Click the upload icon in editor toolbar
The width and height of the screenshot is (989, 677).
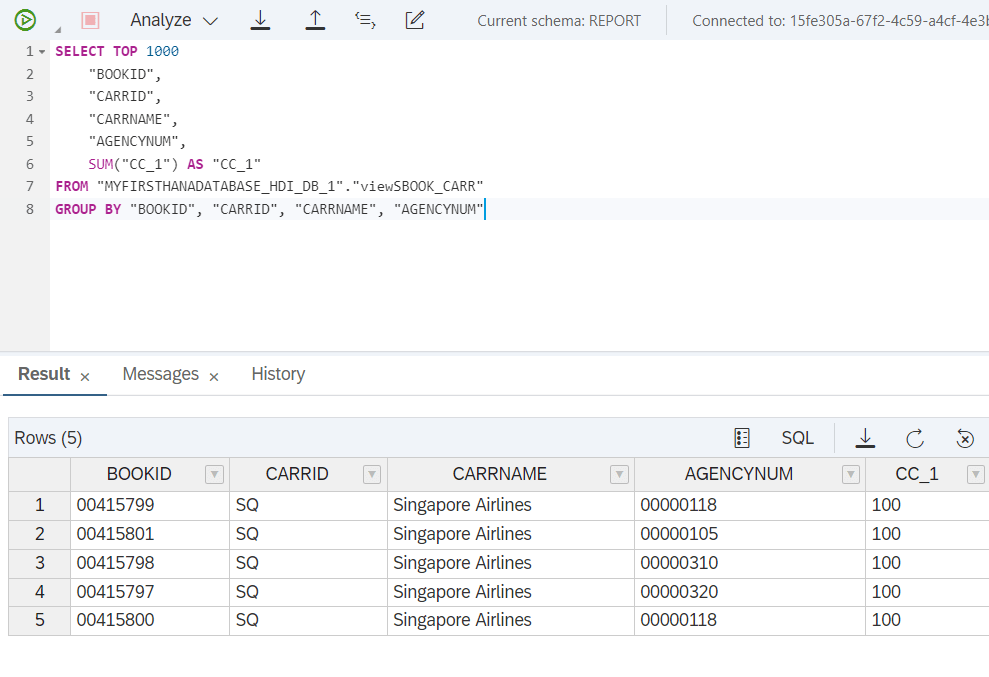pyautogui.click(x=315, y=20)
